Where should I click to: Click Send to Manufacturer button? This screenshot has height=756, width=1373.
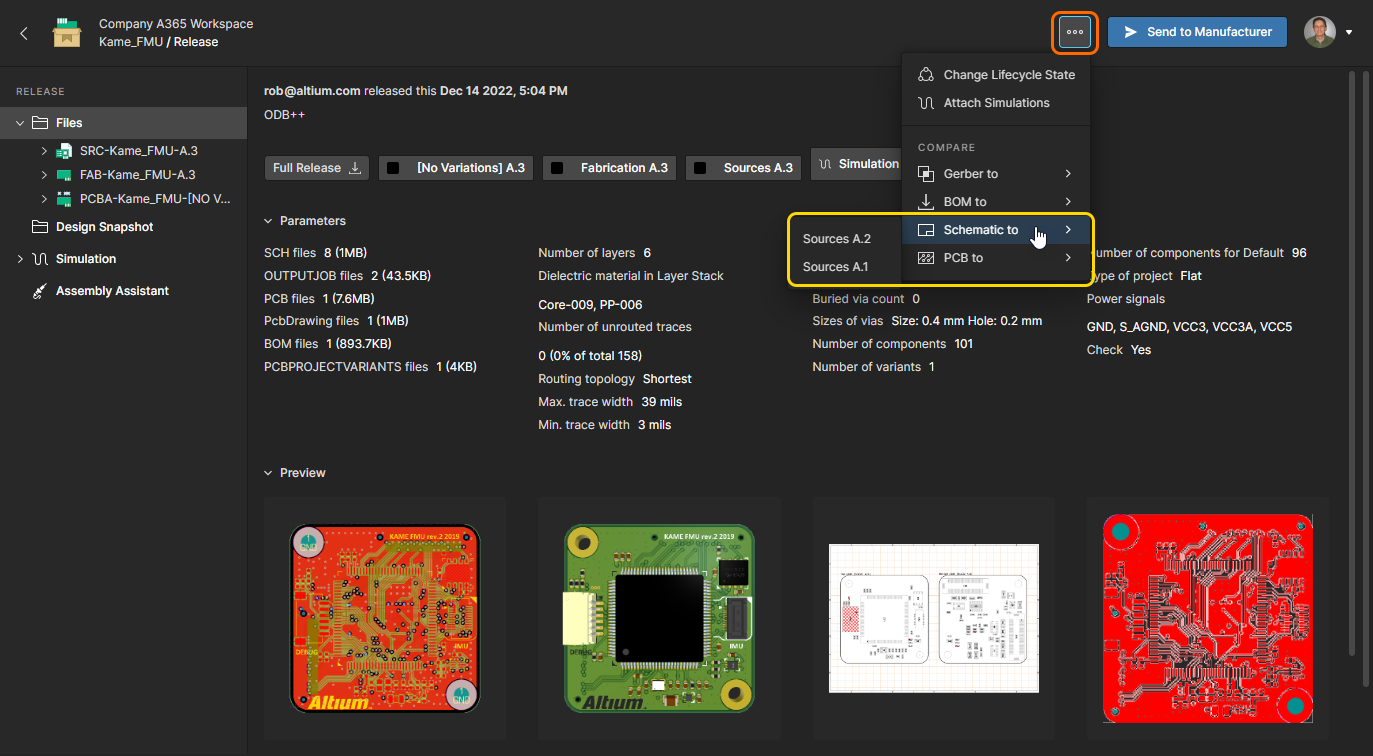point(1197,32)
